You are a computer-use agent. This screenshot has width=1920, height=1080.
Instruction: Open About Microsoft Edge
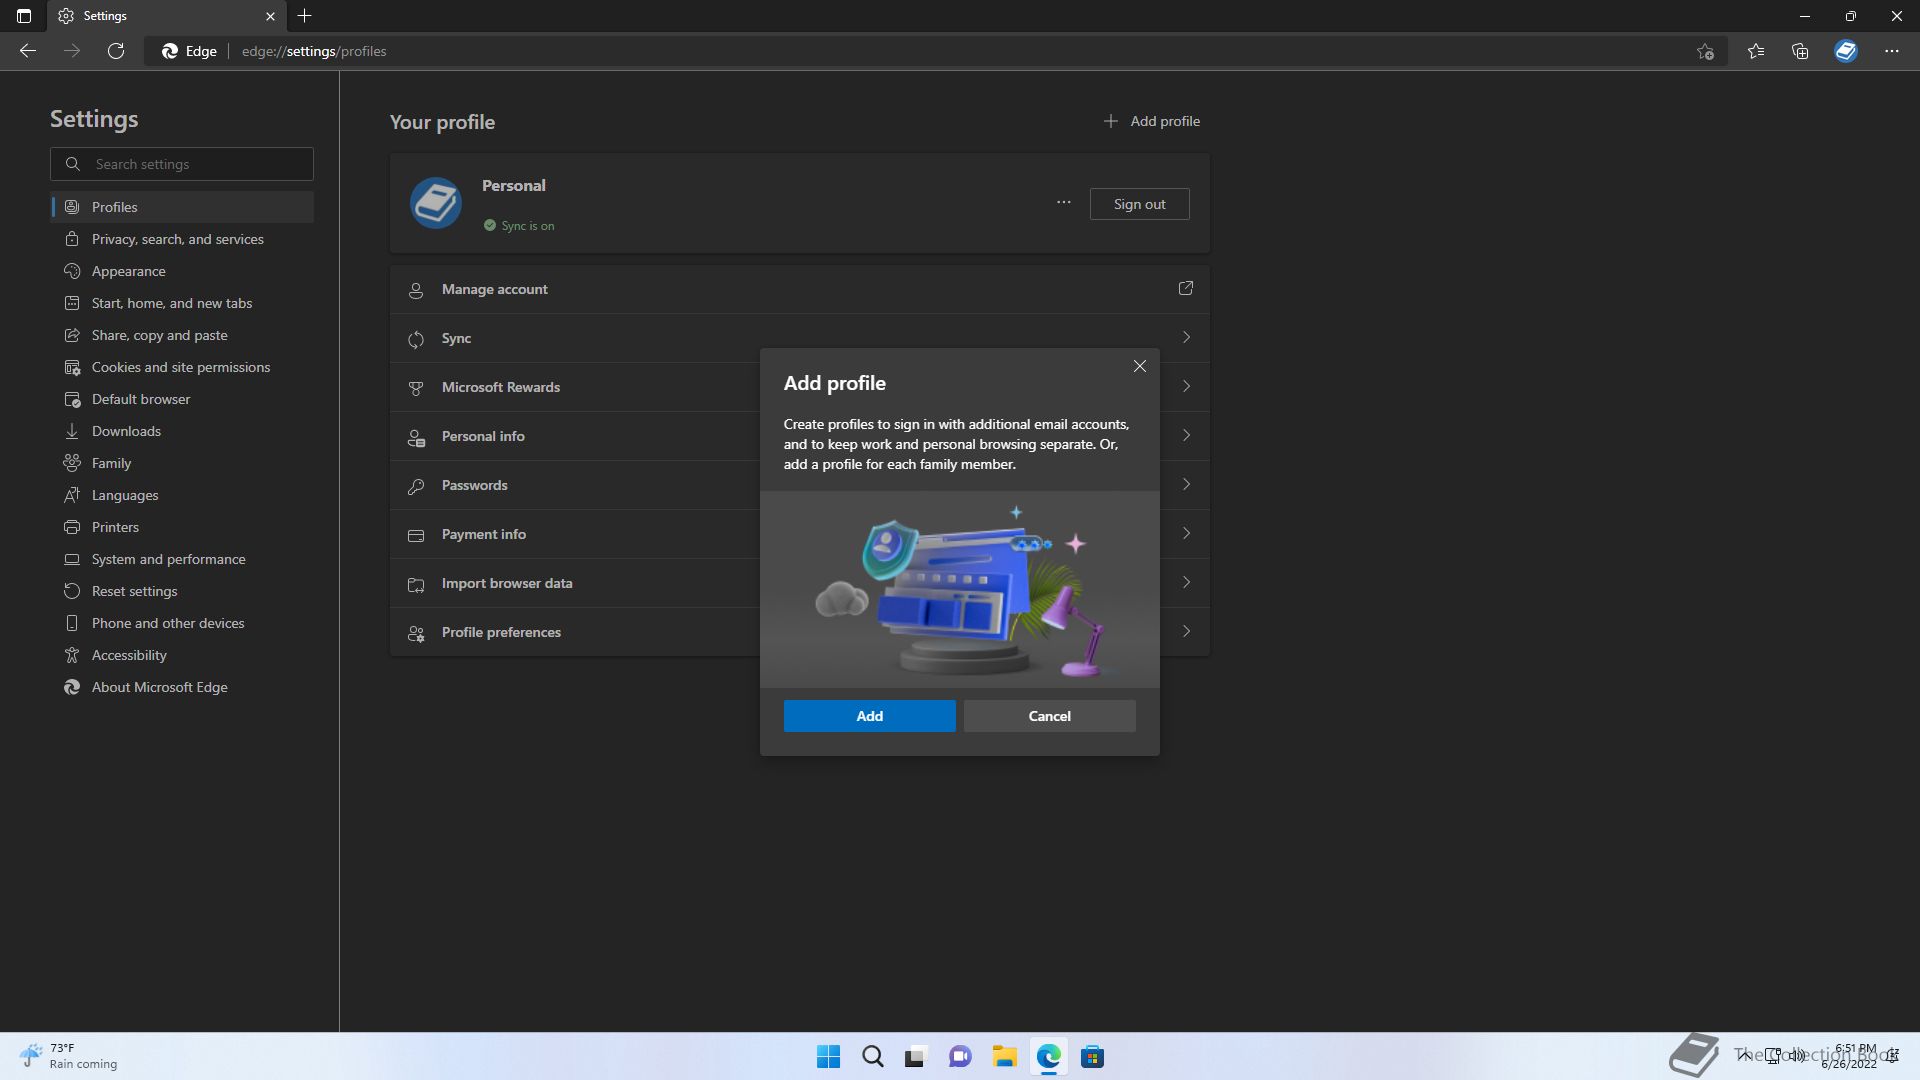182,687
